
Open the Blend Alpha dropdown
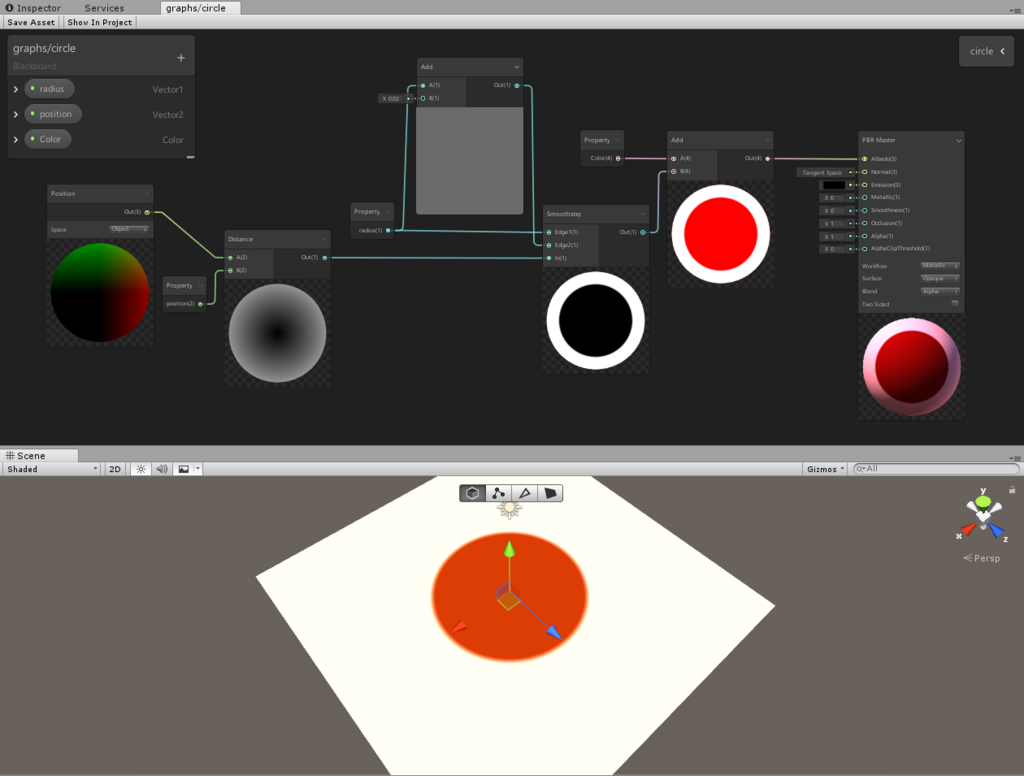point(940,291)
